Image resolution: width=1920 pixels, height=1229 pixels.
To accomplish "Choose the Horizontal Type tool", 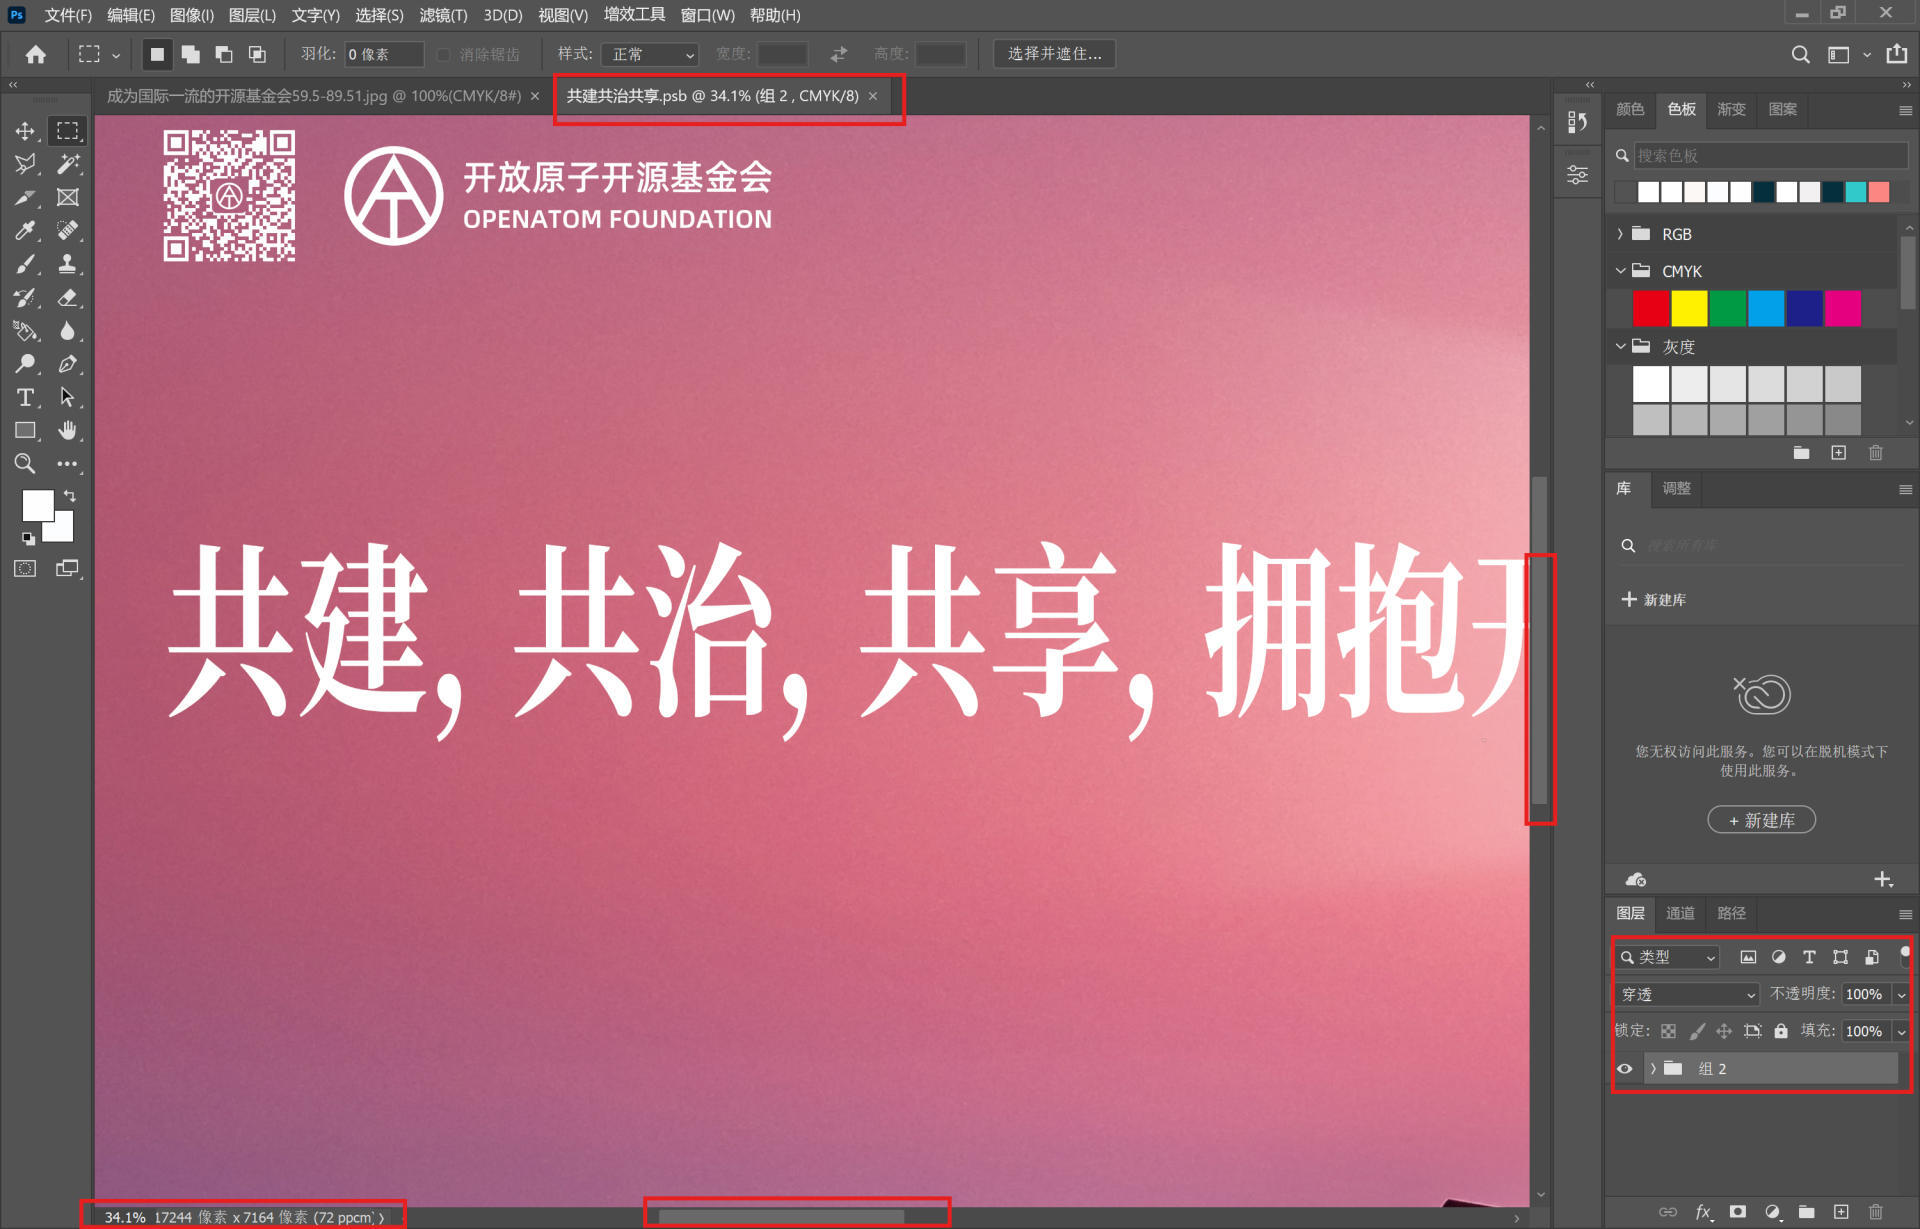I will click(x=25, y=398).
